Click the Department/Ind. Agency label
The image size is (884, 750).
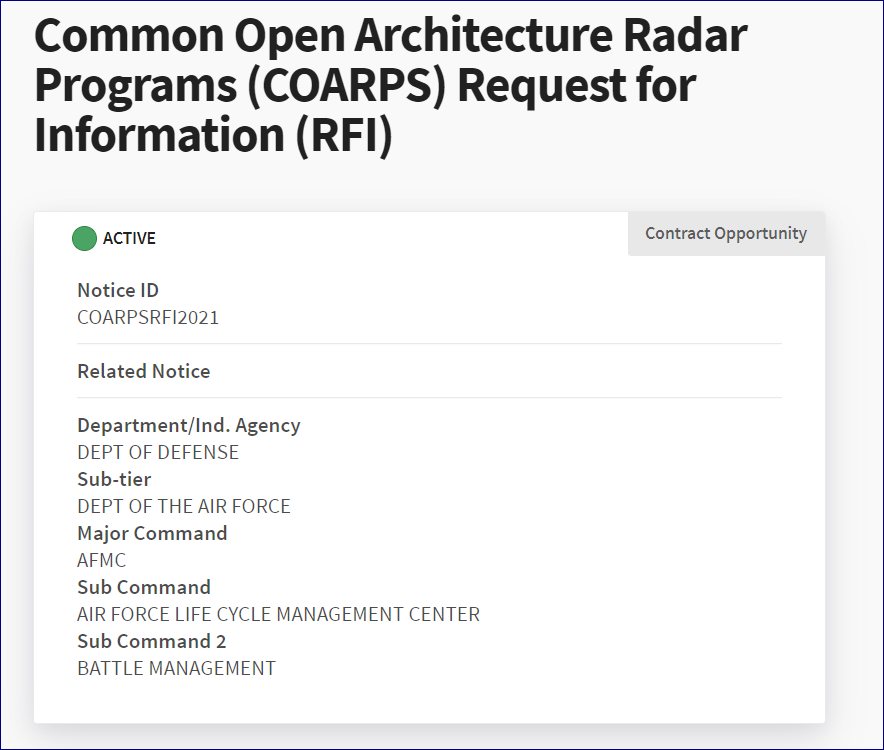[189, 426]
